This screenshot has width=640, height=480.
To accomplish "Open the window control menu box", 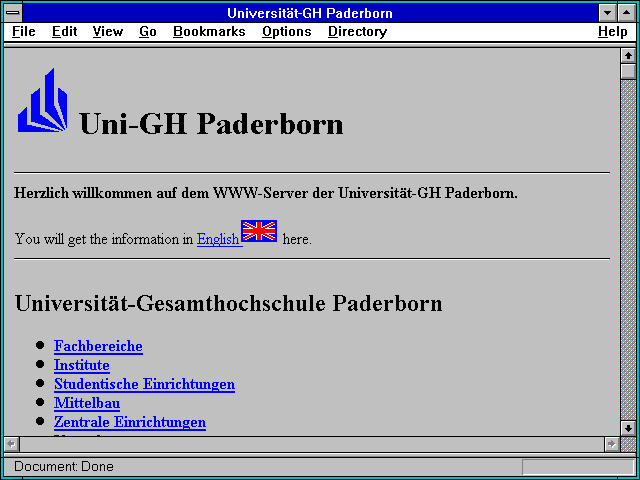I will point(13,13).
